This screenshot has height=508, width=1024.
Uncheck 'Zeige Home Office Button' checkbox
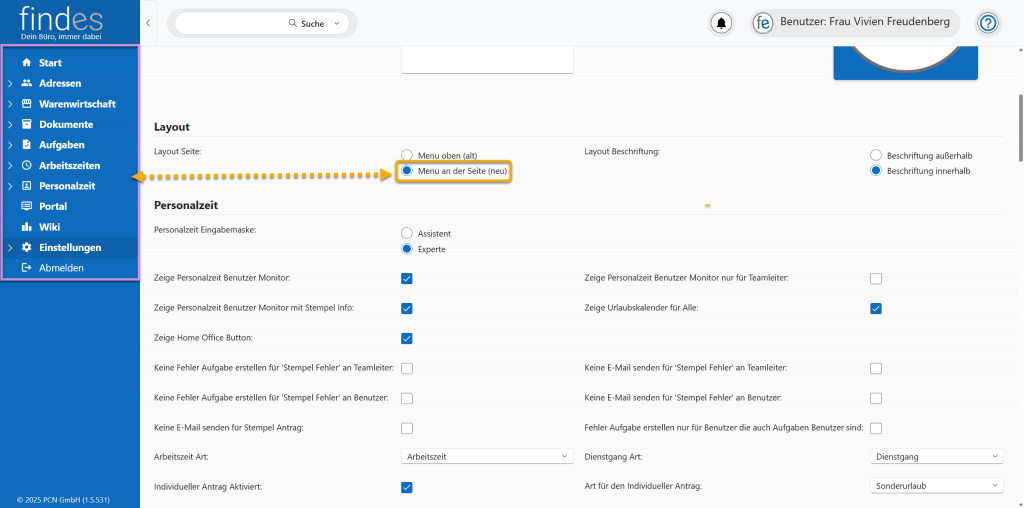click(407, 338)
